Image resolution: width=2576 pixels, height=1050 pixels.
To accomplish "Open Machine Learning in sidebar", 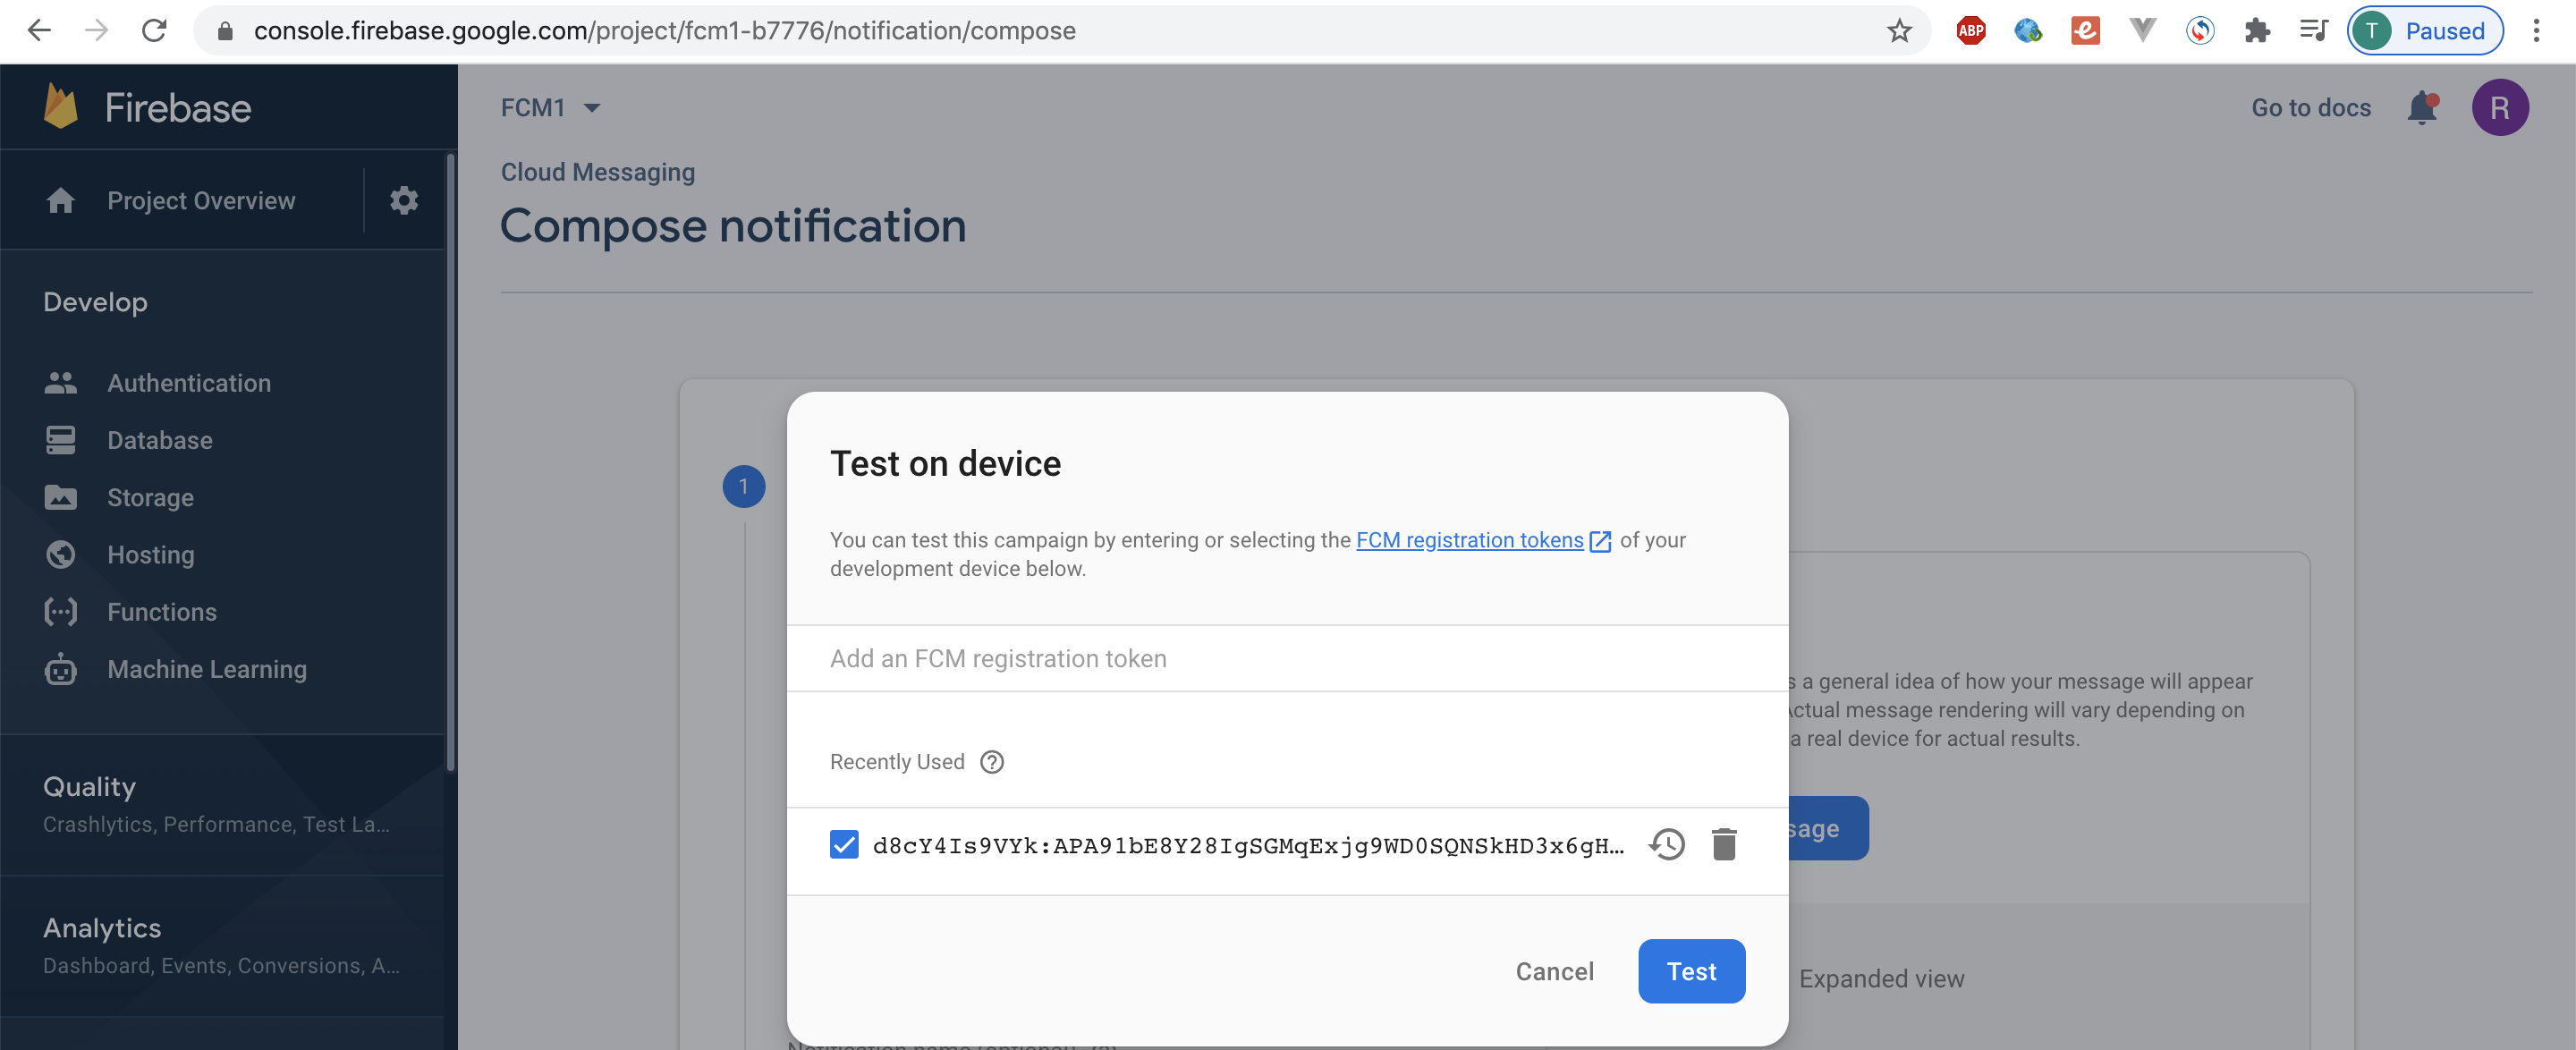I will 206,669.
